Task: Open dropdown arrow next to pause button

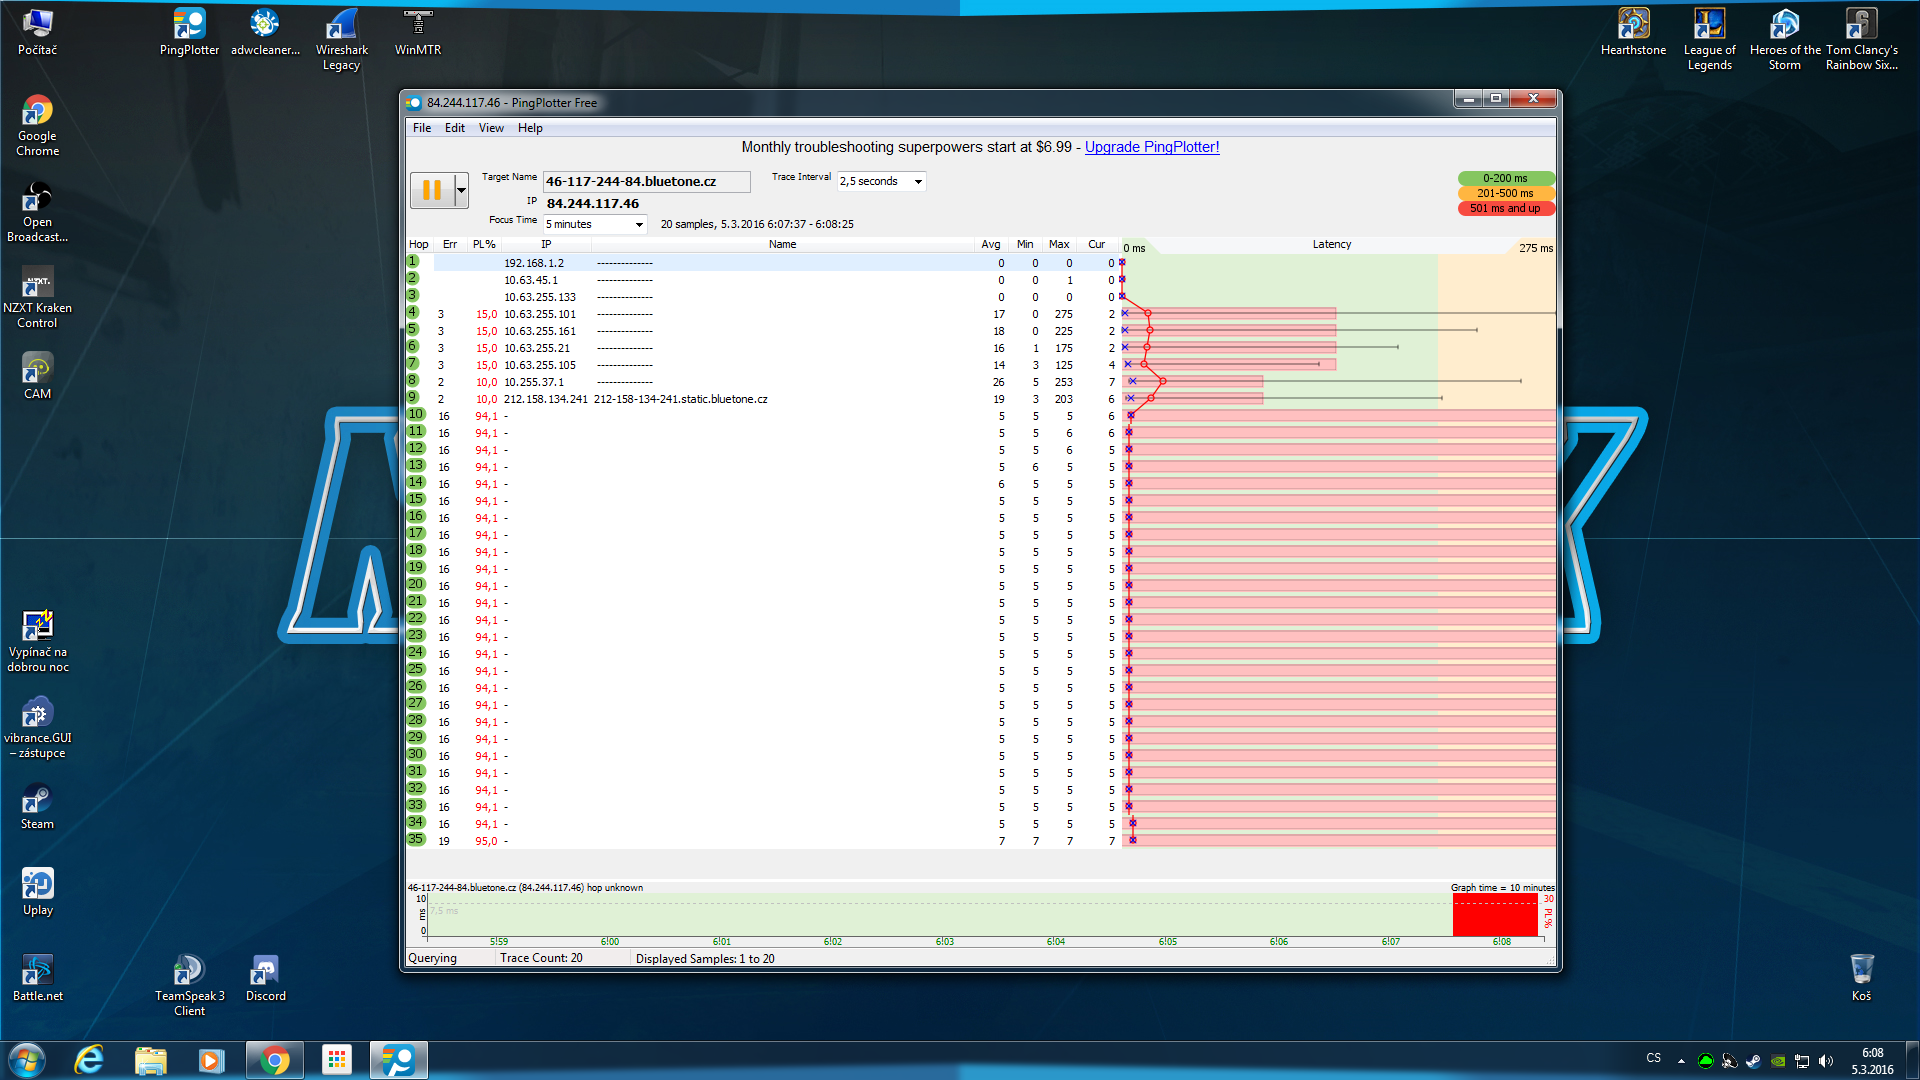Action: (x=461, y=190)
